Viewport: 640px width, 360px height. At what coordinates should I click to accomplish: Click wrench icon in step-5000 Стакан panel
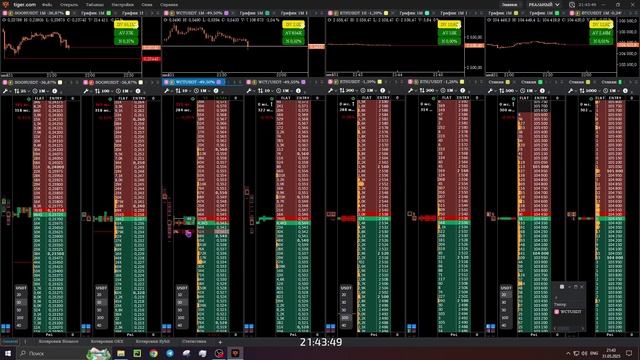(x=572, y=91)
